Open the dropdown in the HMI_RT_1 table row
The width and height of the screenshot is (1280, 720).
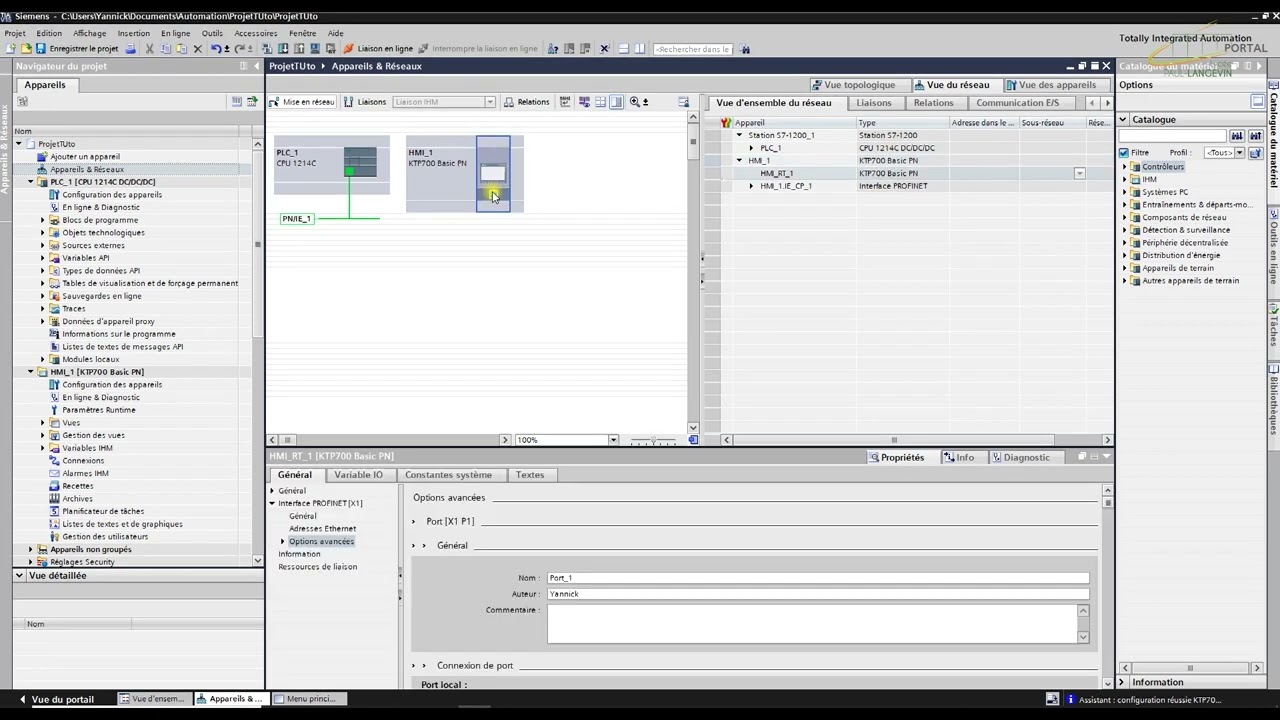coord(1079,173)
